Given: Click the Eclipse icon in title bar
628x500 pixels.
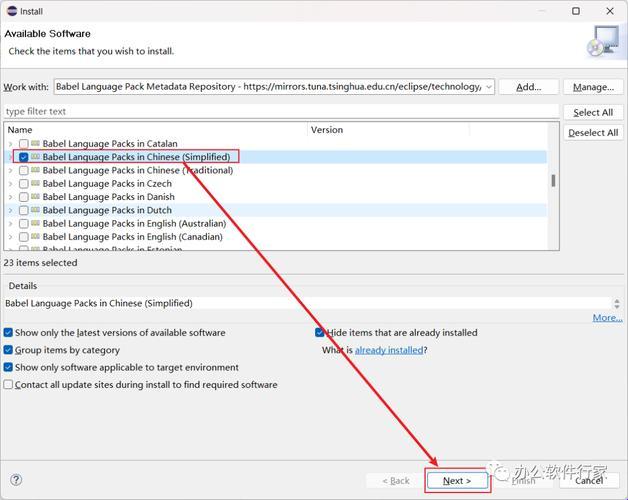Looking at the screenshot, I should pyautogui.click(x=10, y=11).
